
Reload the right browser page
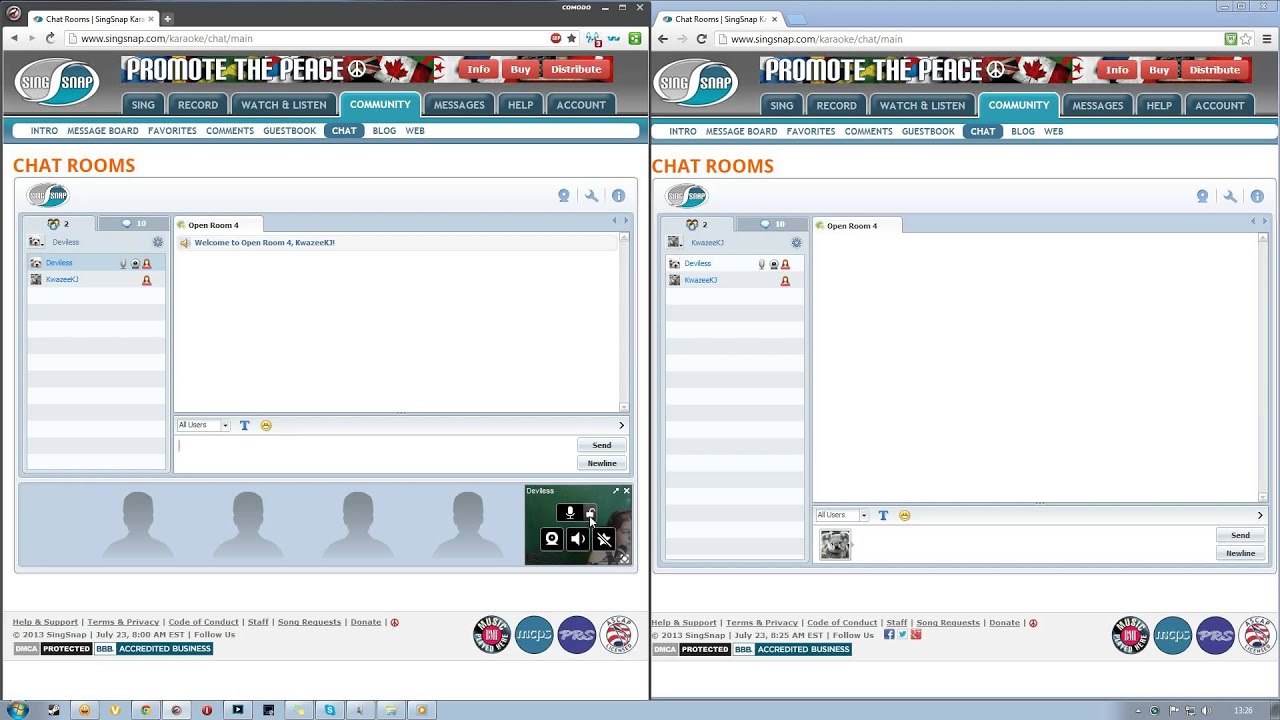coord(701,39)
